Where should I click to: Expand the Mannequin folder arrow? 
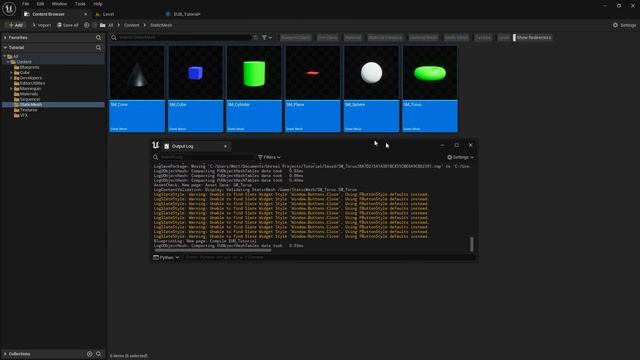point(11,88)
